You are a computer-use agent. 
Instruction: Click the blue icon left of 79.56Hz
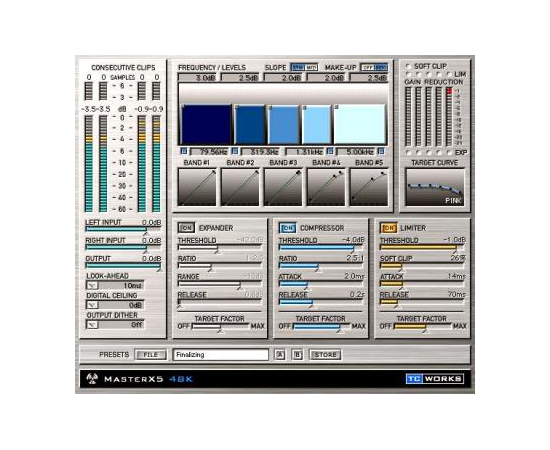[184, 151]
